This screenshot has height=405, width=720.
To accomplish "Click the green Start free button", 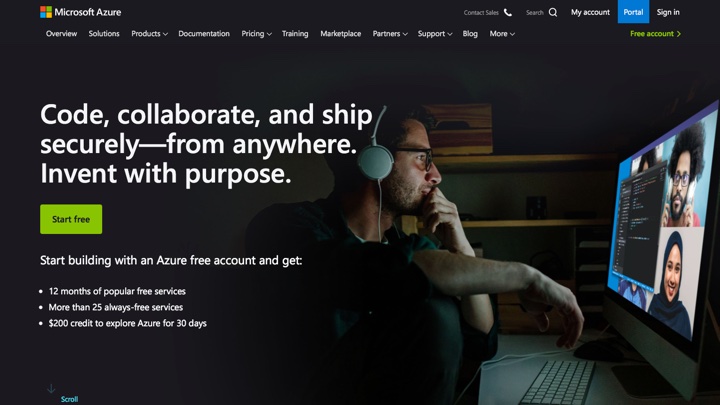I will [x=71, y=219].
